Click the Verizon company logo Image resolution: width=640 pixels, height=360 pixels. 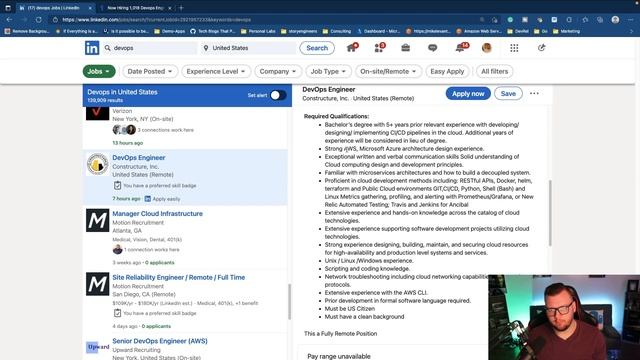[98, 113]
